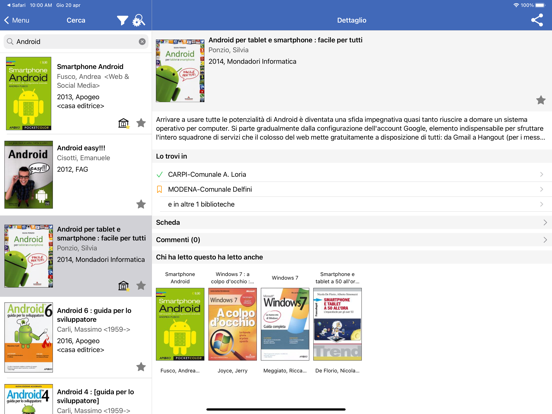Viewport: 552px width, 414px height.
Task: Tap green check icon next to CARPI library
Action: (x=159, y=174)
